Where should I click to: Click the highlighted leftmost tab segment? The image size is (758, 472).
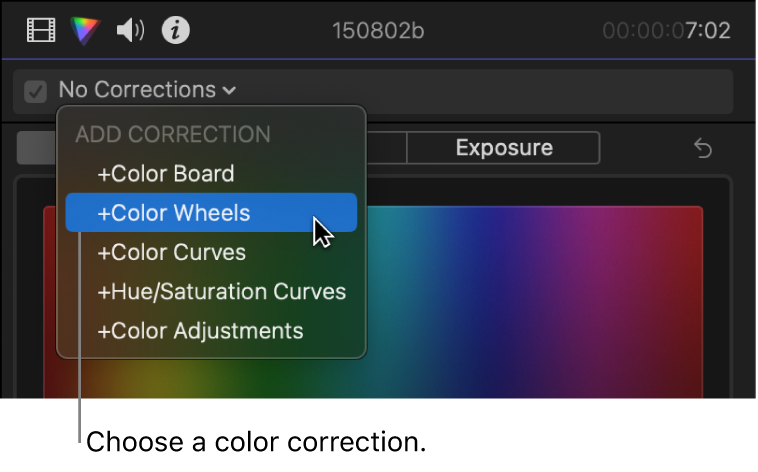38,148
